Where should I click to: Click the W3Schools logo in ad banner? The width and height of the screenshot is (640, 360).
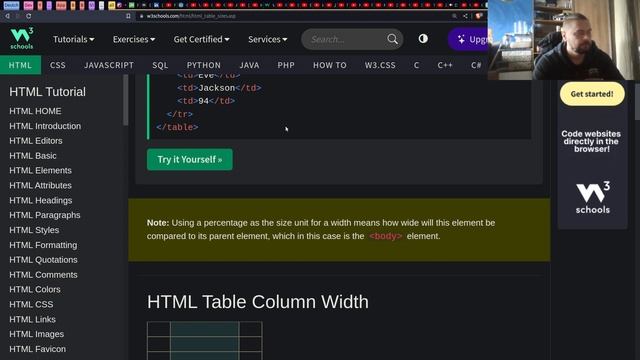coord(593,198)
